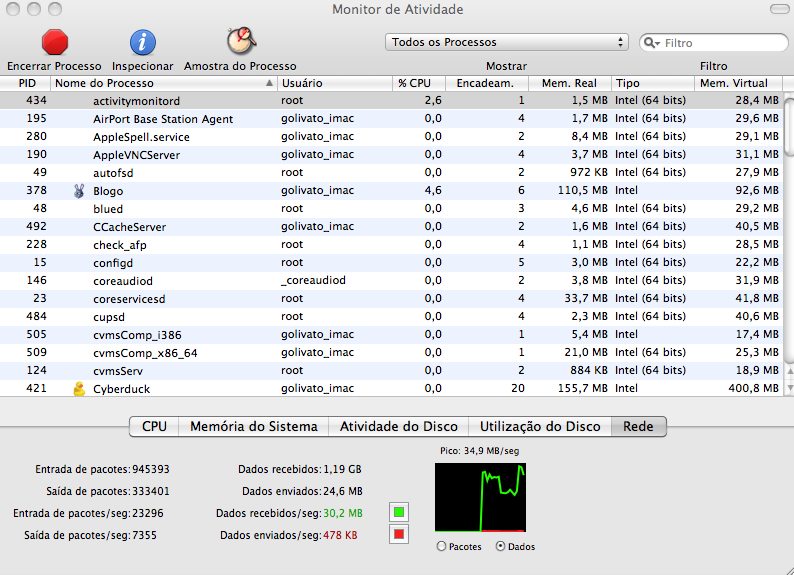Select the AppleSpell.service process
This screenshot has width=794, height=575.
[x=141, y=137]
